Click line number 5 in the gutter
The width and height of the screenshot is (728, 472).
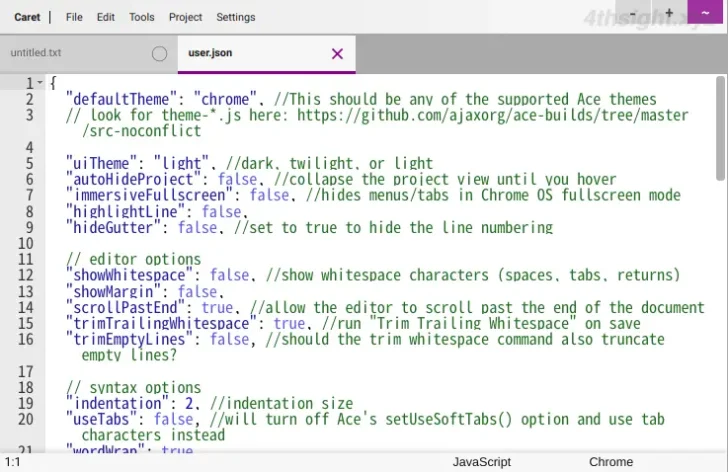pyautogui.click(x=29, y=163)
